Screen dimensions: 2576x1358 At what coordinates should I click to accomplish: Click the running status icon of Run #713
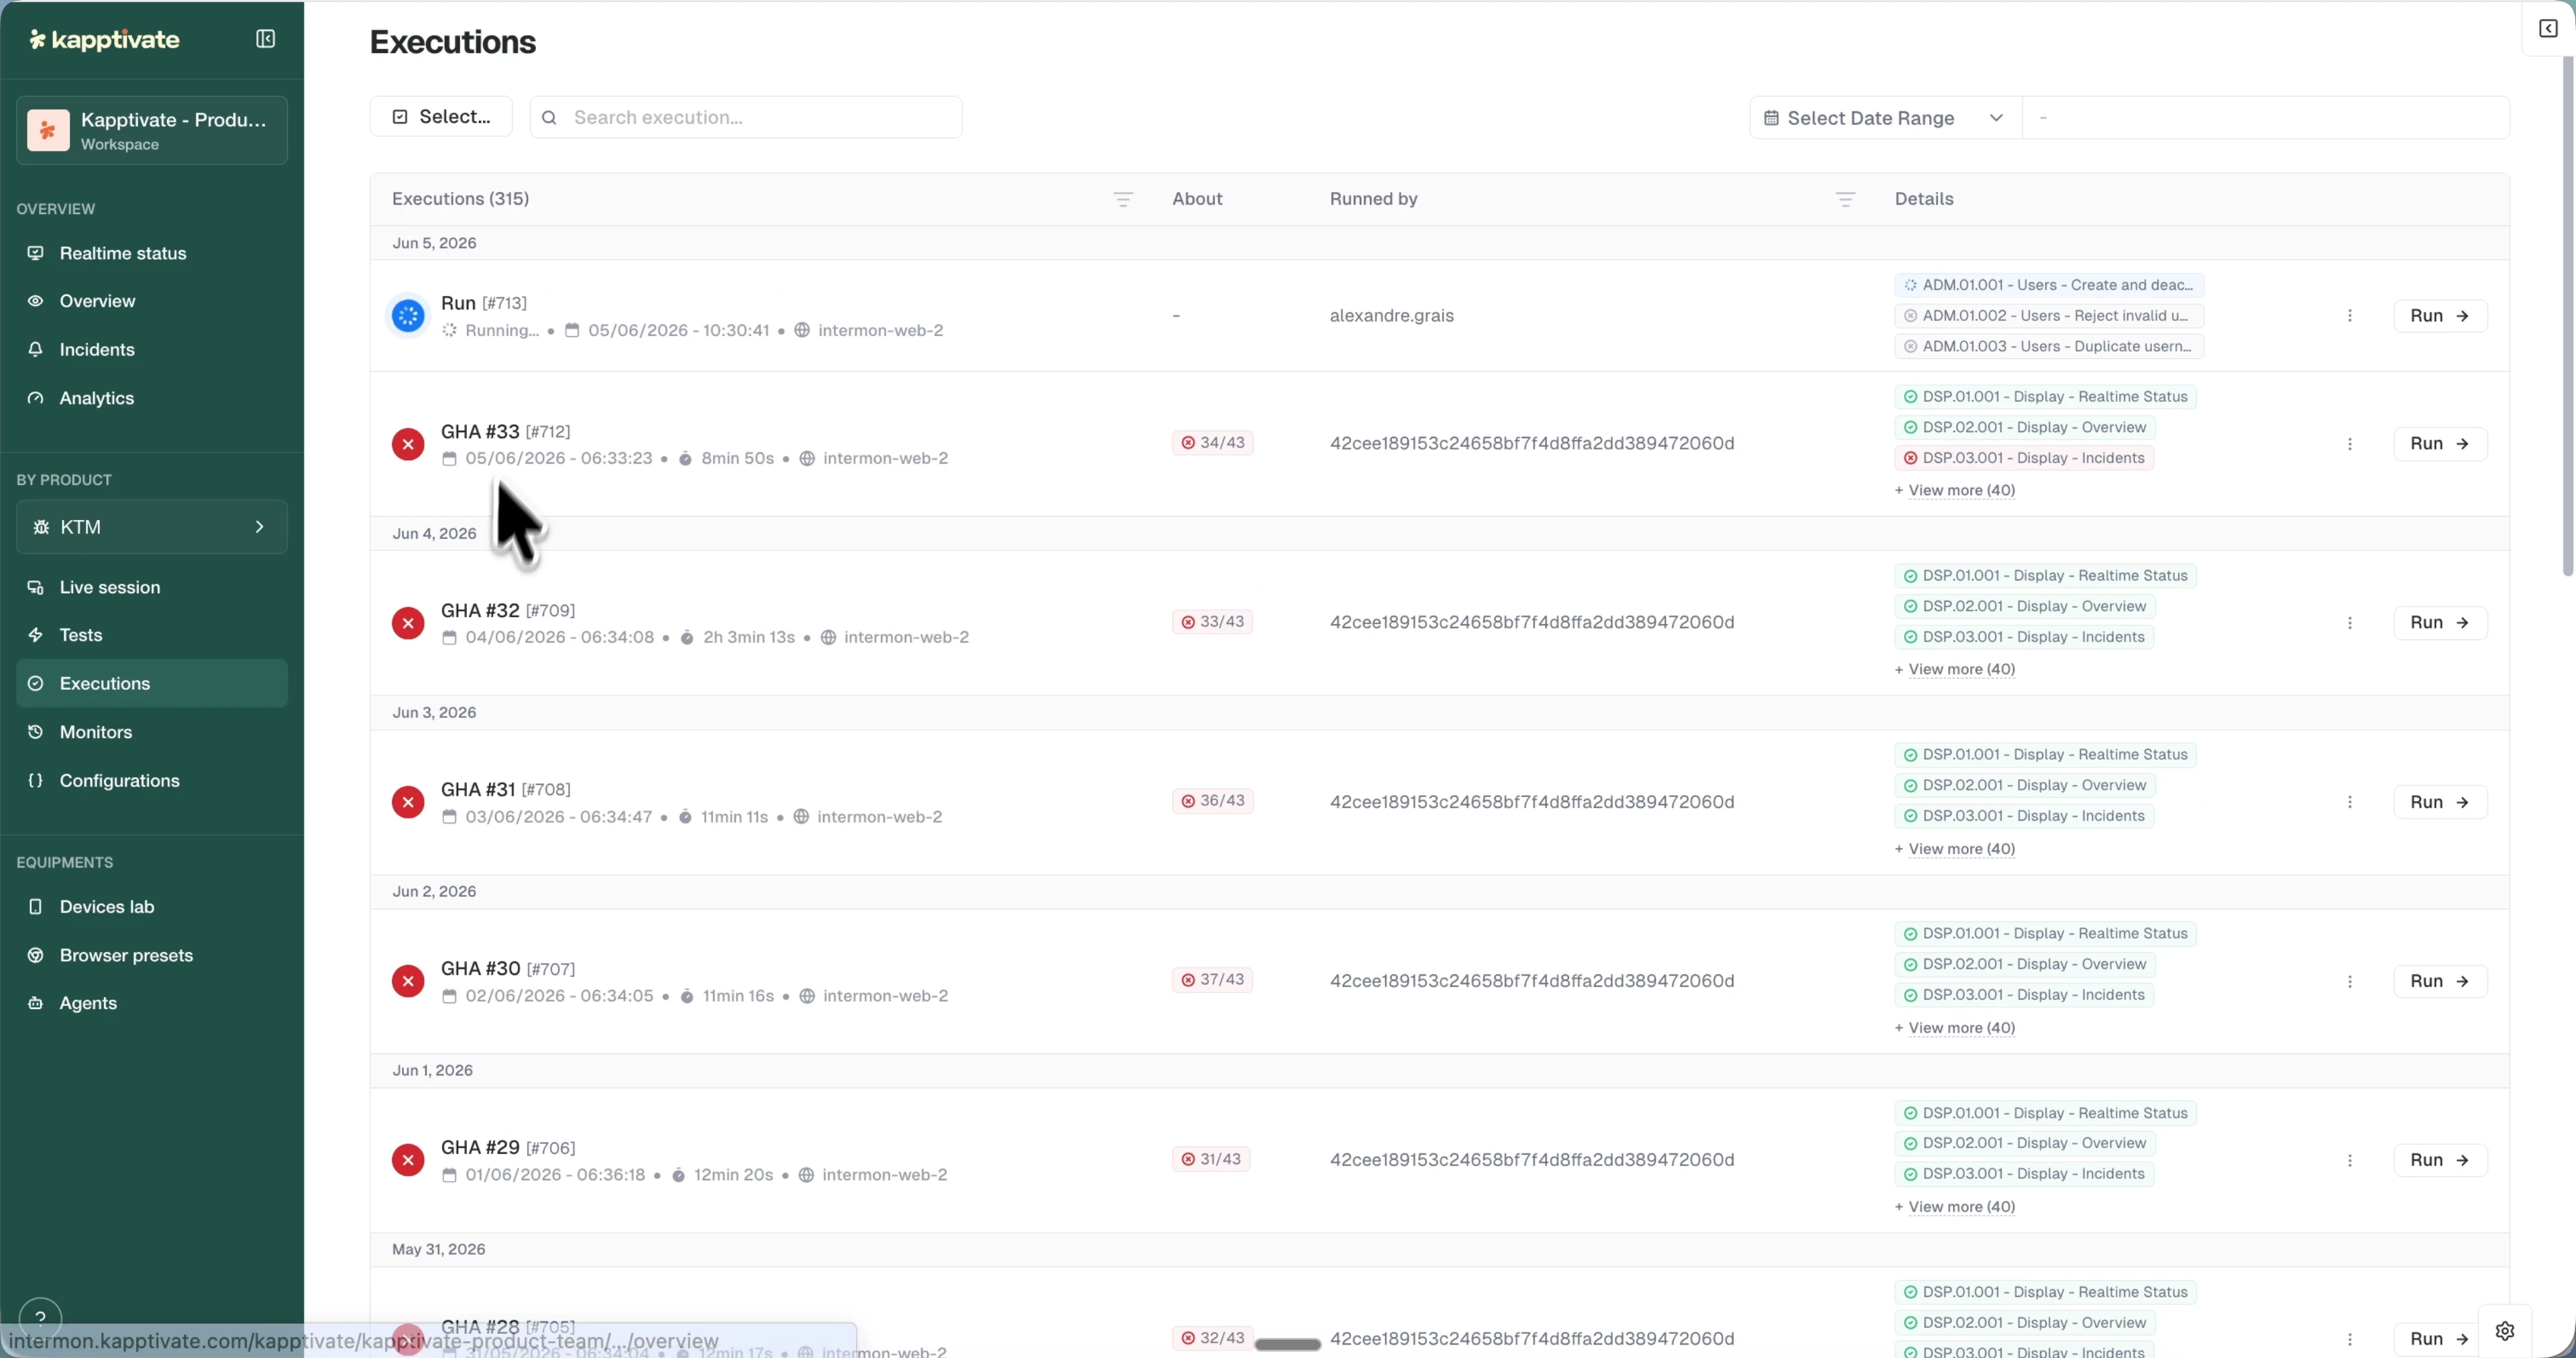tap(408, 316)
